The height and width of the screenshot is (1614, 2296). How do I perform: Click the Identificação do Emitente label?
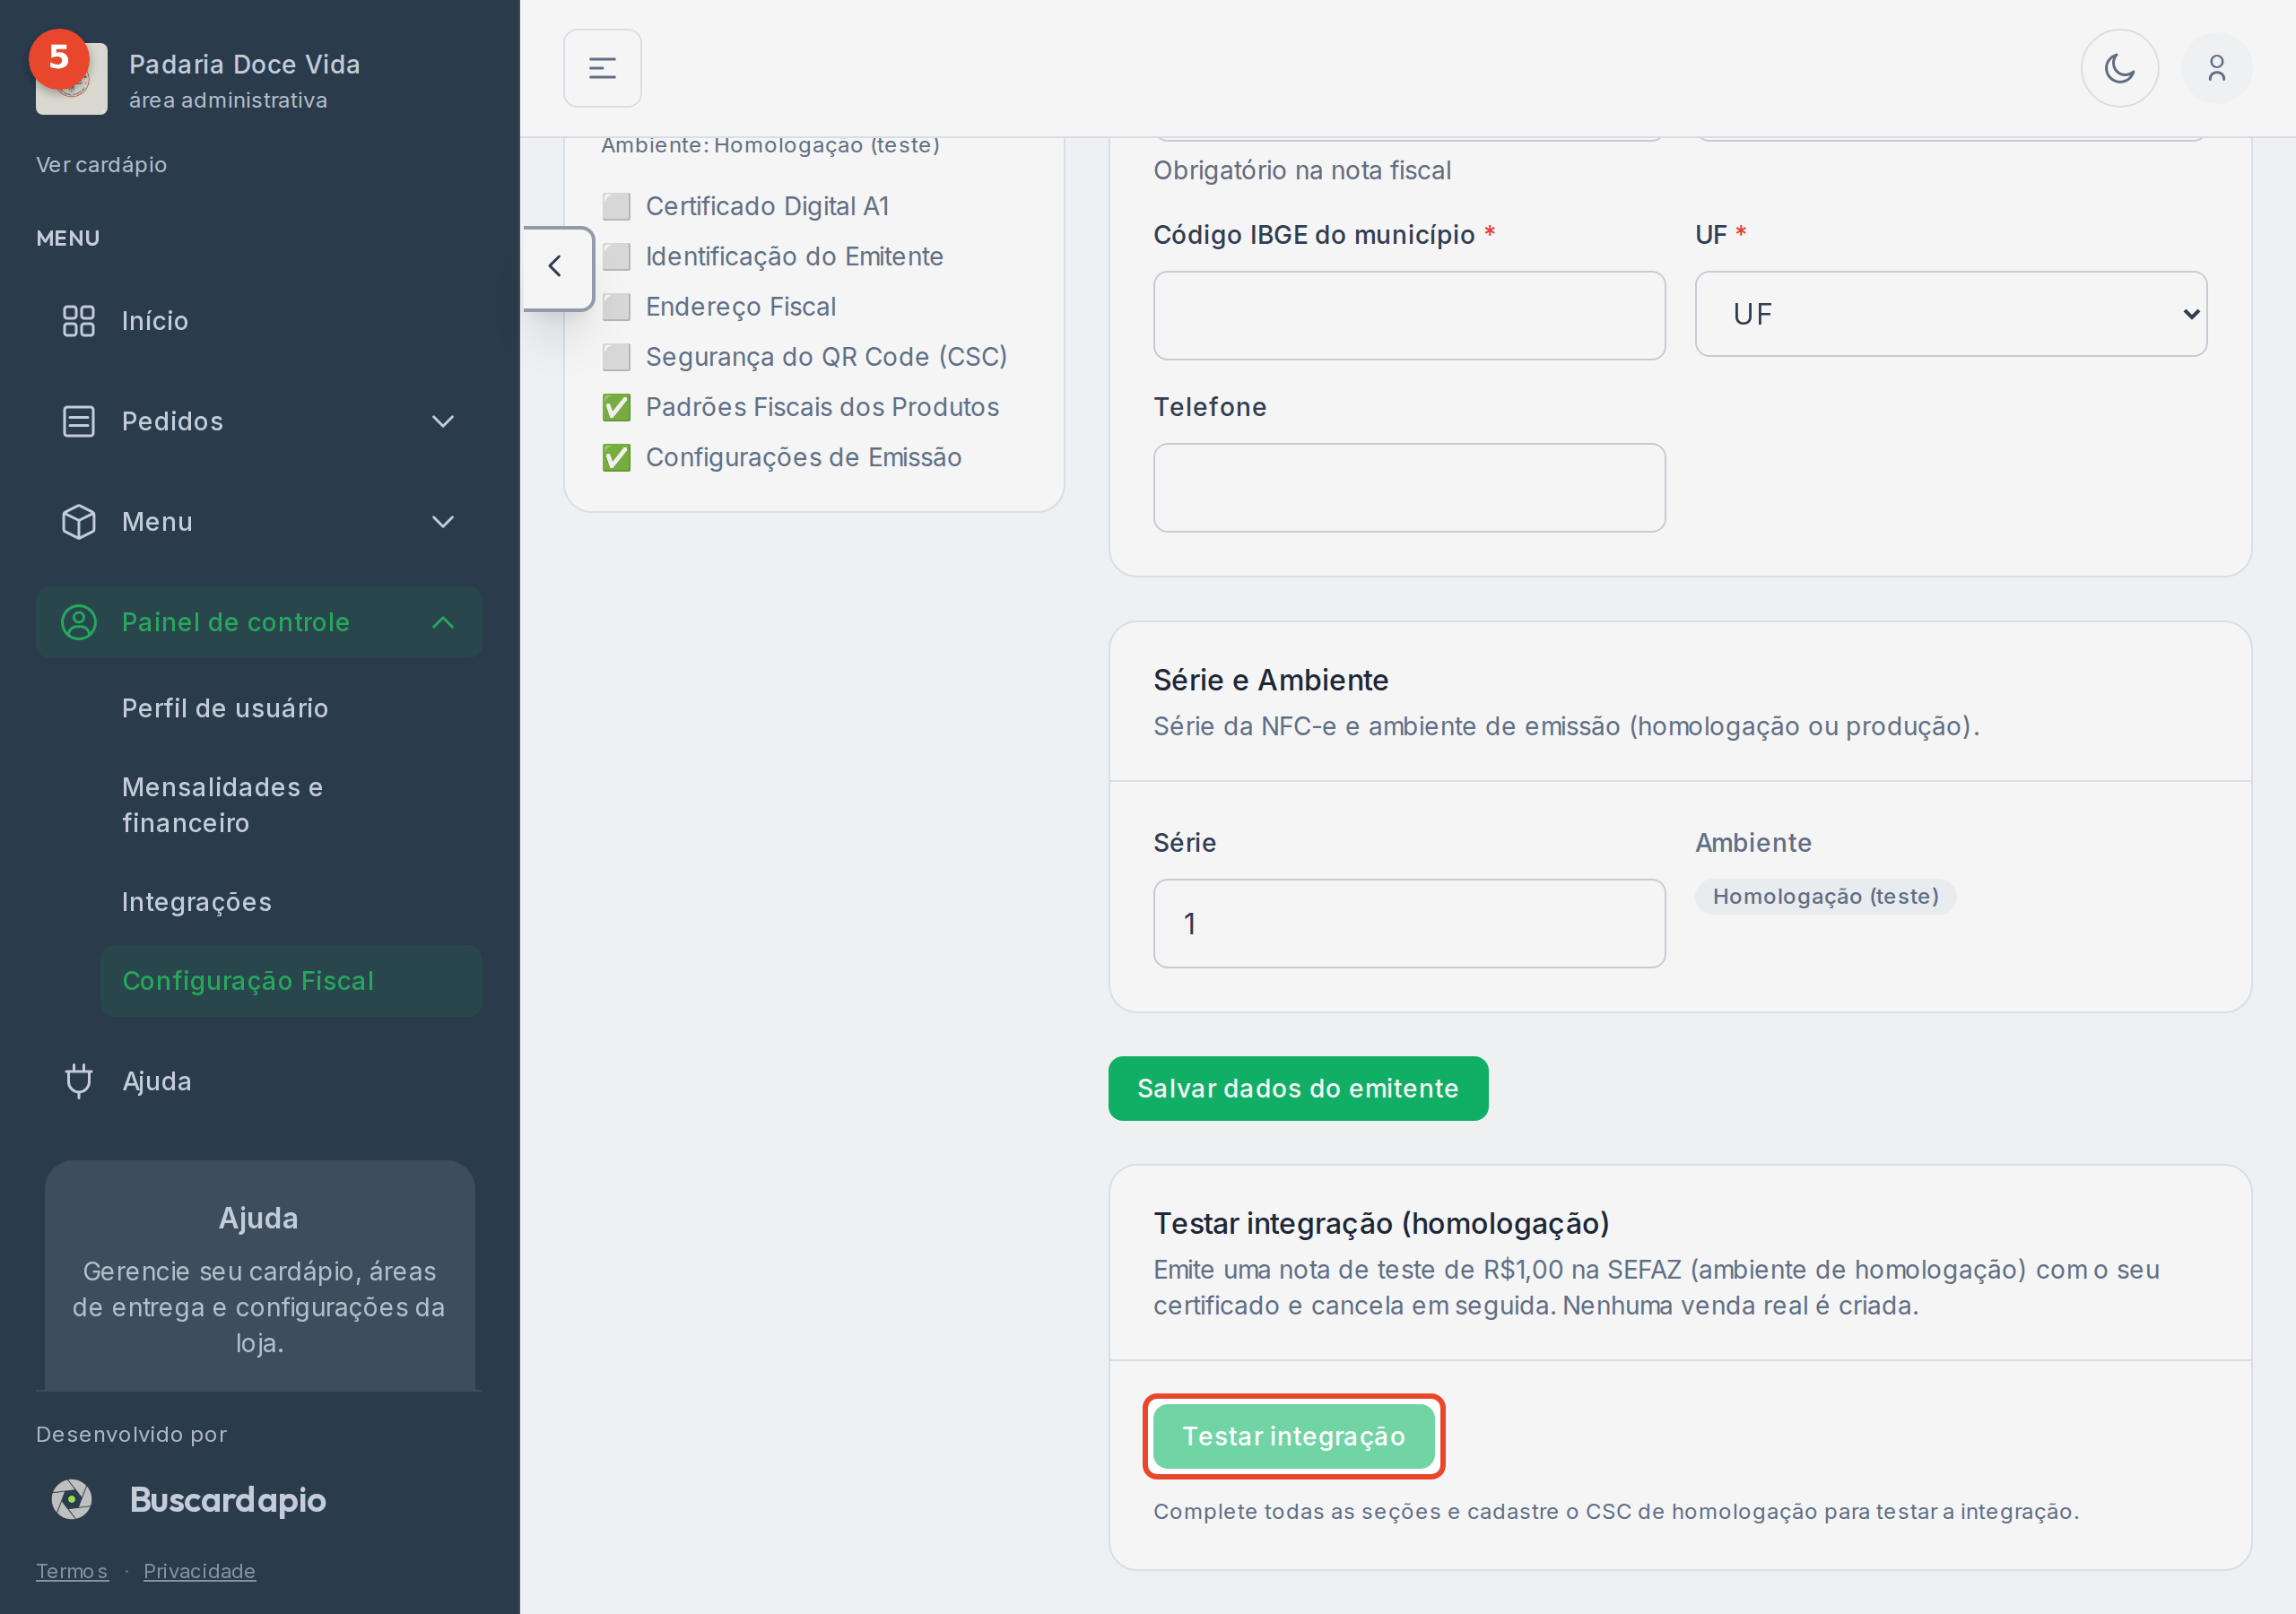(x=794, y=256)
